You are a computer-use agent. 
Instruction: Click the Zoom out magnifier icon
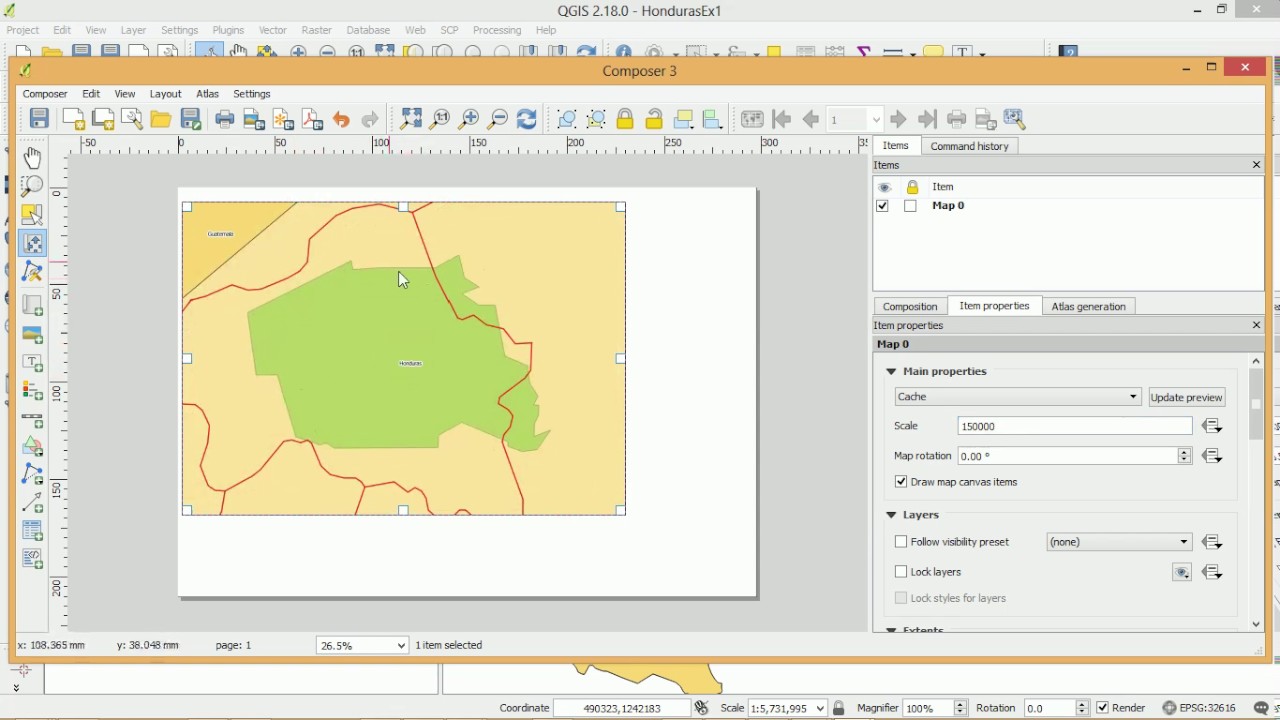point(498,119)
